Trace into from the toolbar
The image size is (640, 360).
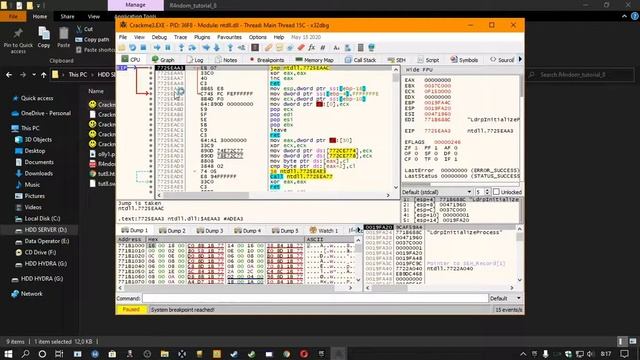206,48
